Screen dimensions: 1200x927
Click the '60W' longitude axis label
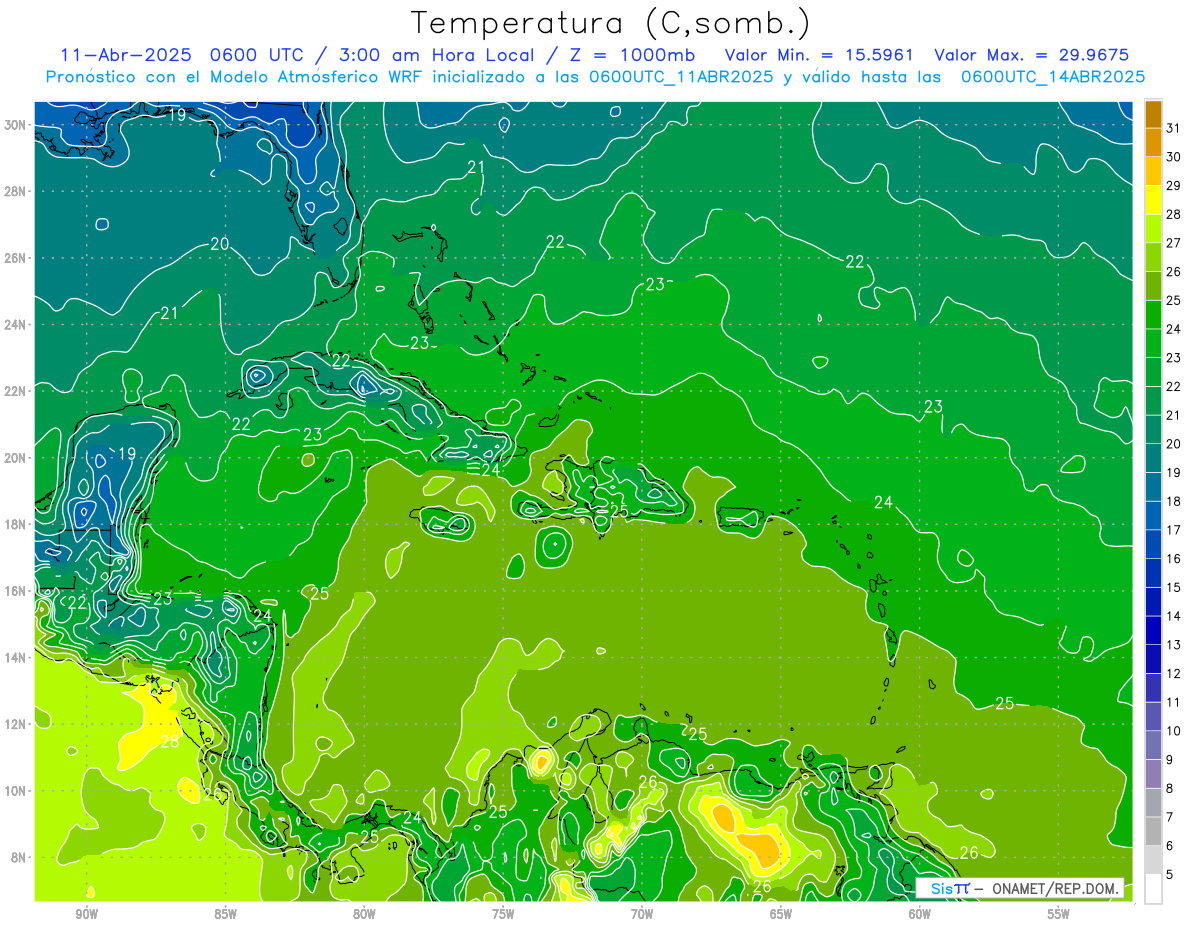[920, 914]
